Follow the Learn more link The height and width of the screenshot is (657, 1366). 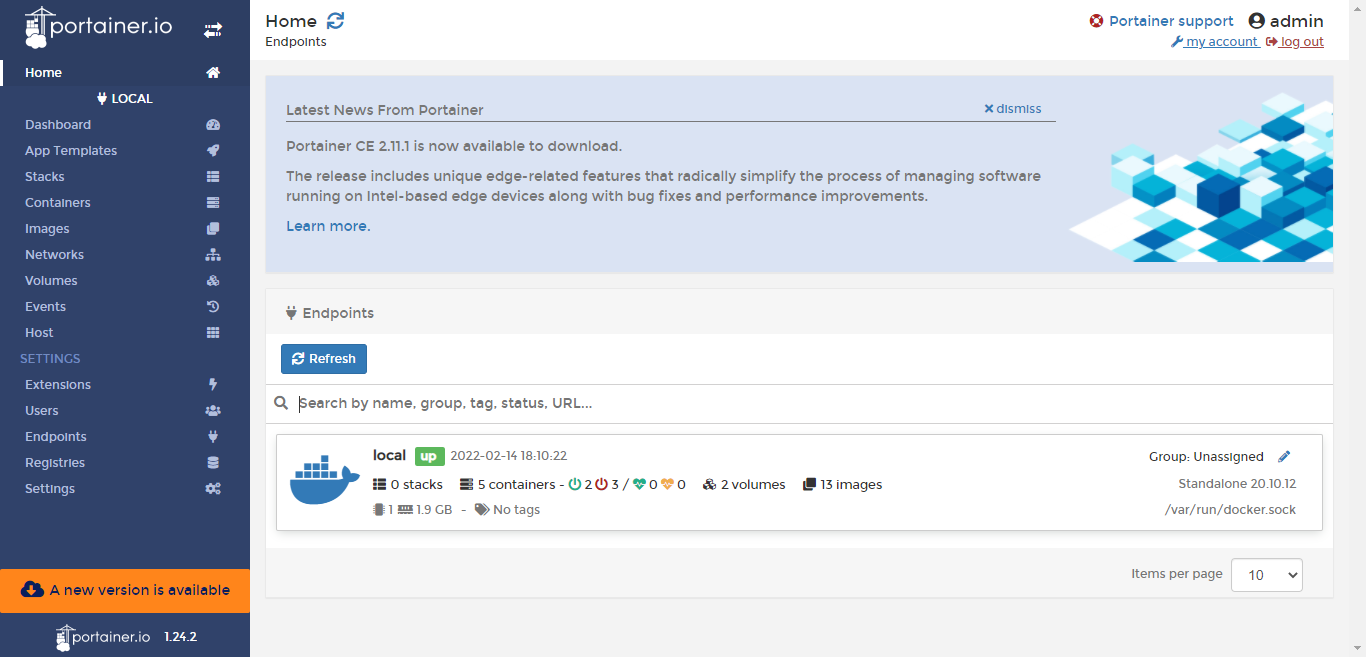pyautogui.click(x=326, y=226)
